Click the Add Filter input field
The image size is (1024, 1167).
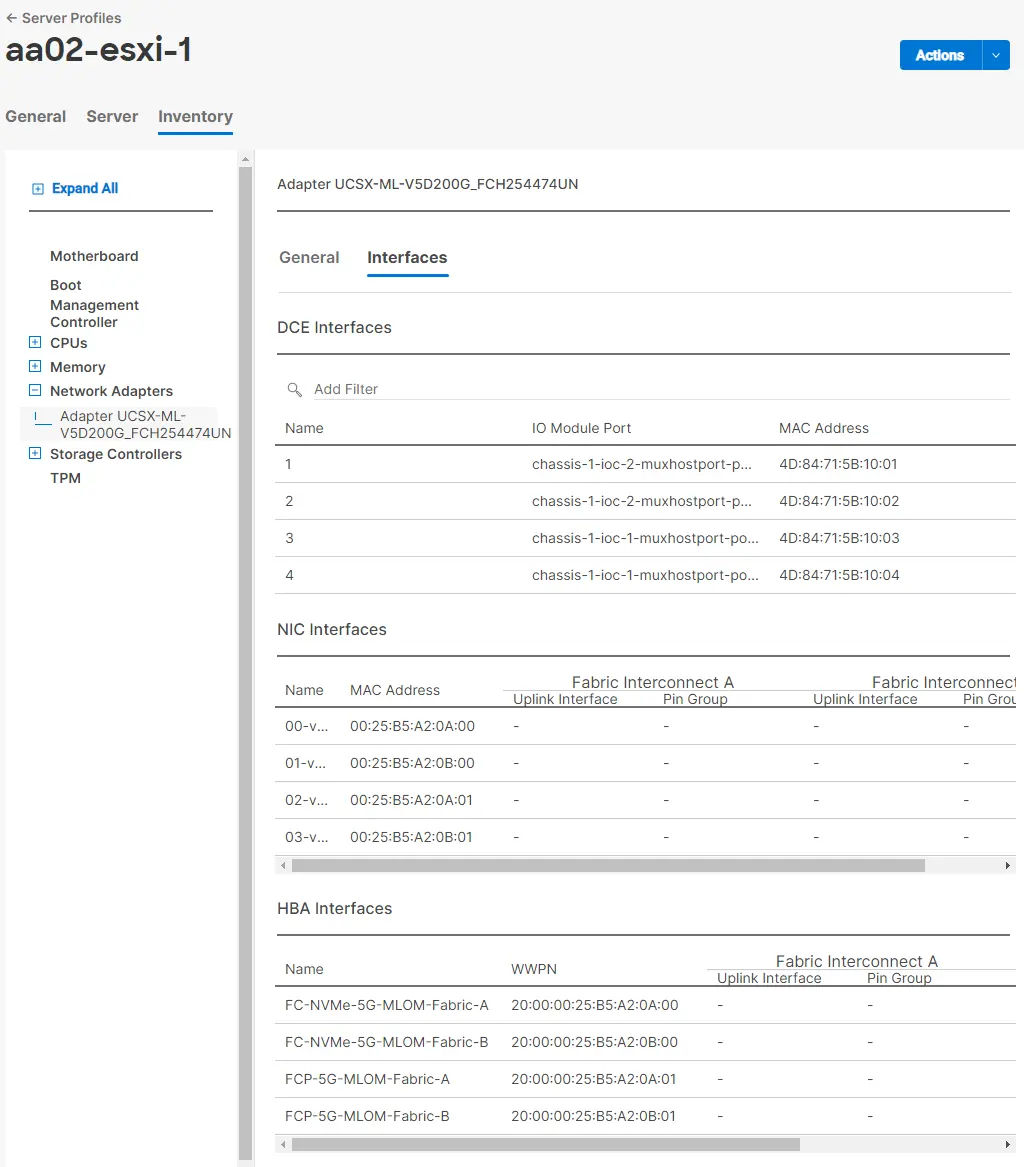pyautogui.click(x=661, y=389)
